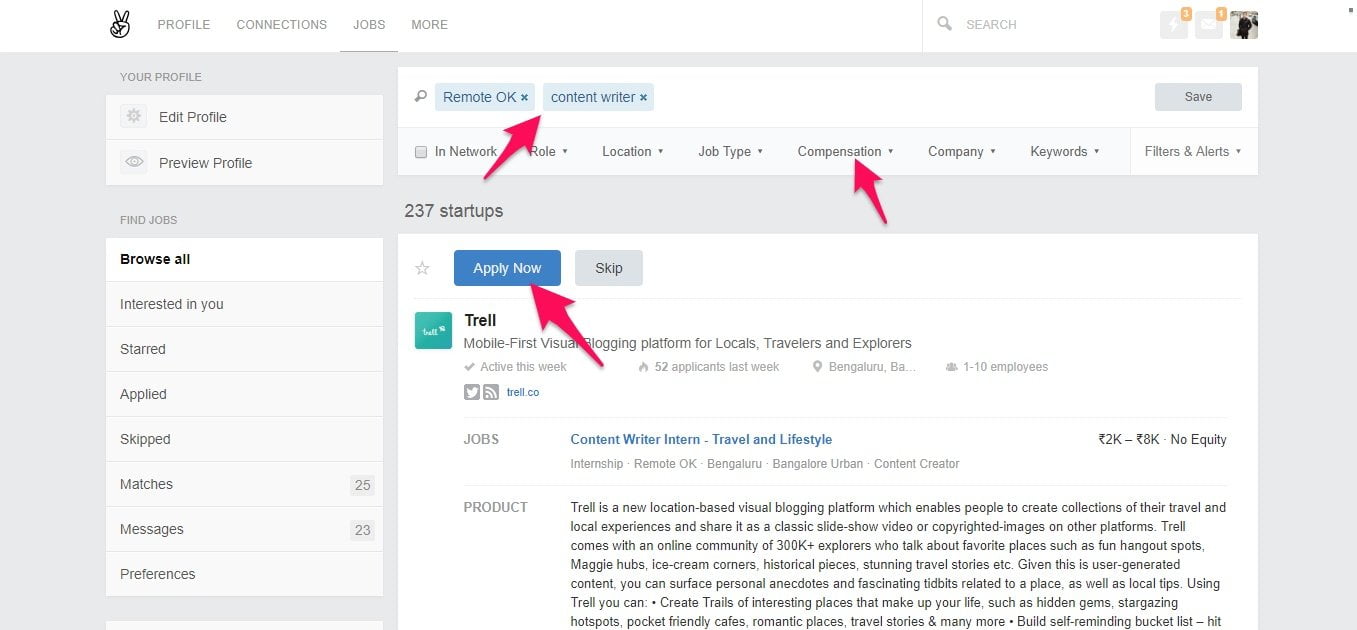The image size is (1357, 630).
Task: Click the Remote OK tag label
Action: point(479,97)
